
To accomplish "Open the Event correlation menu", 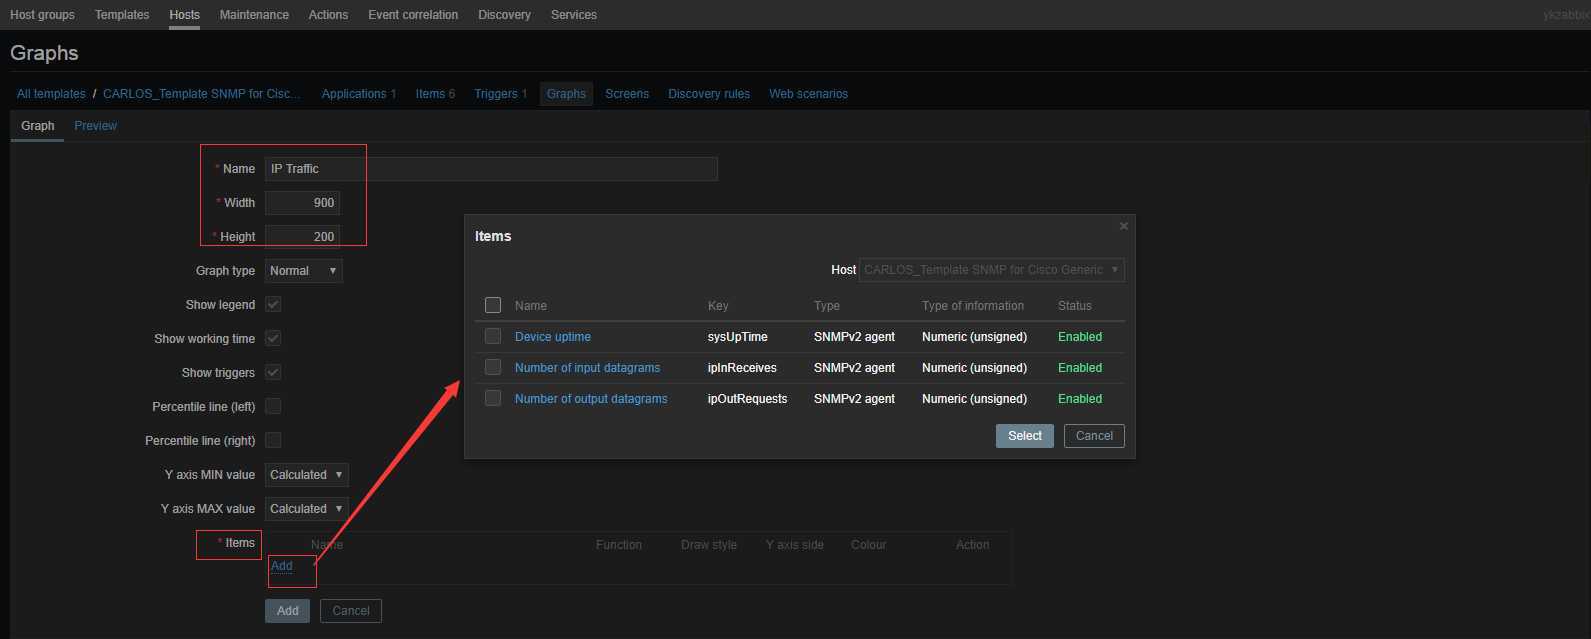I will 413,15.
